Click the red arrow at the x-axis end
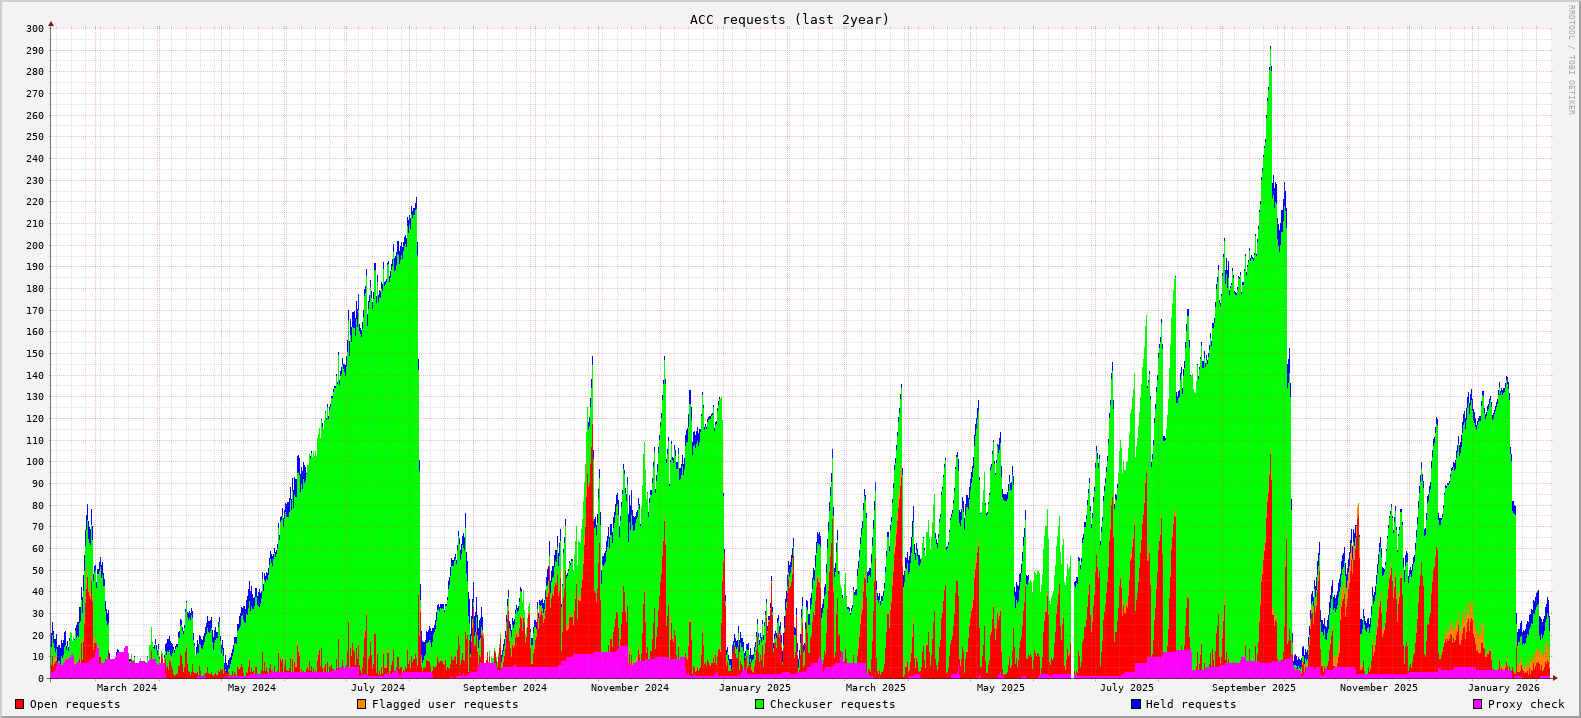The width and height of the screenshot is (1581, 718). (1555, 678)
